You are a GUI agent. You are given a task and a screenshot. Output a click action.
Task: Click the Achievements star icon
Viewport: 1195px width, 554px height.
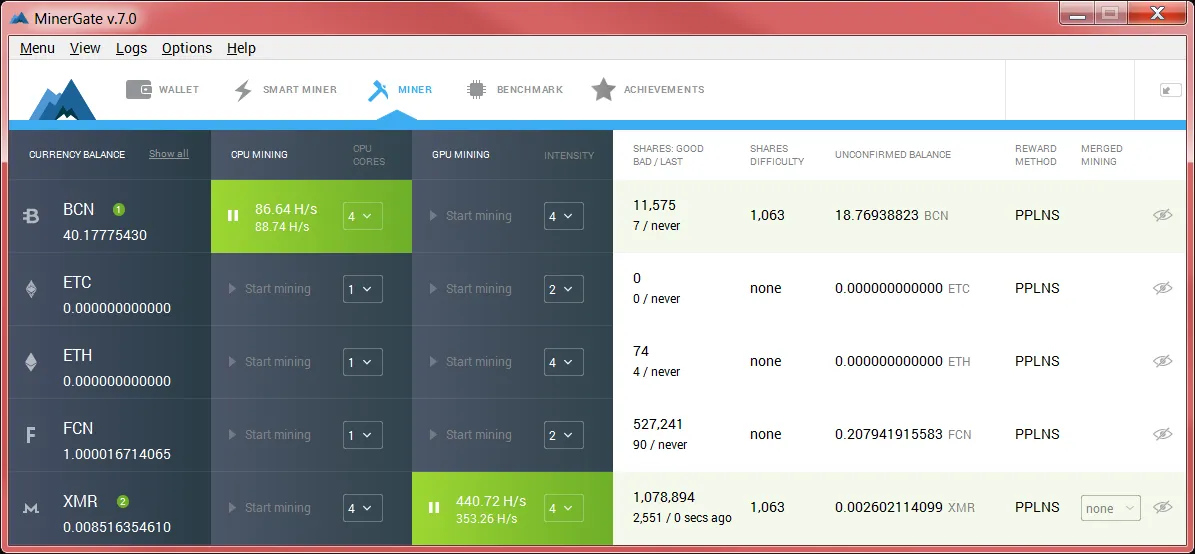pyautogui.click(x=604, y=90)
